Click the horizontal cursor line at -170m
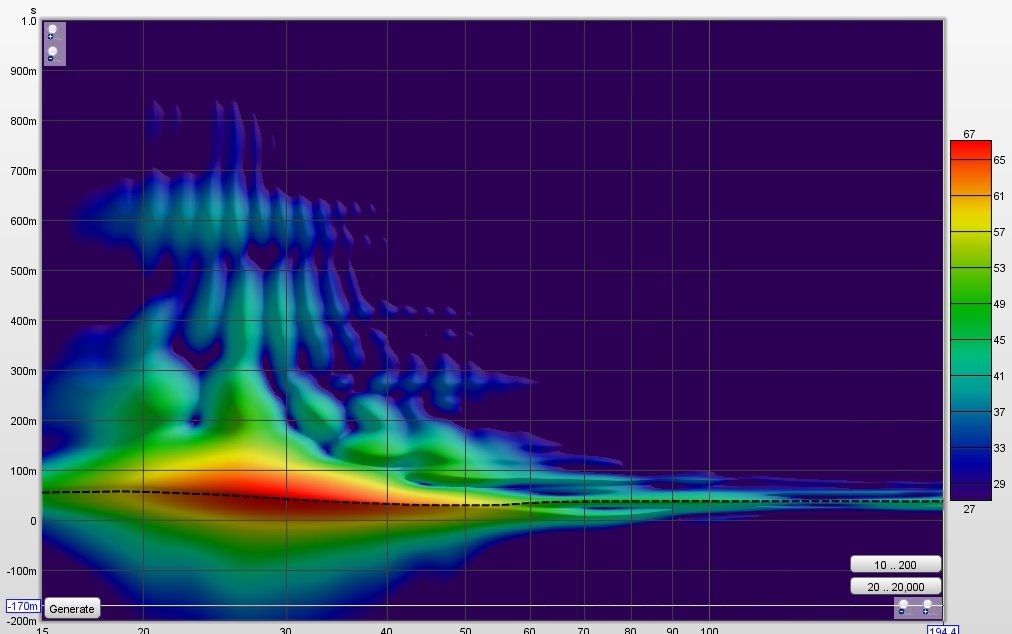Viewport: 1012px width, 634px height. [x=491, y=606]
